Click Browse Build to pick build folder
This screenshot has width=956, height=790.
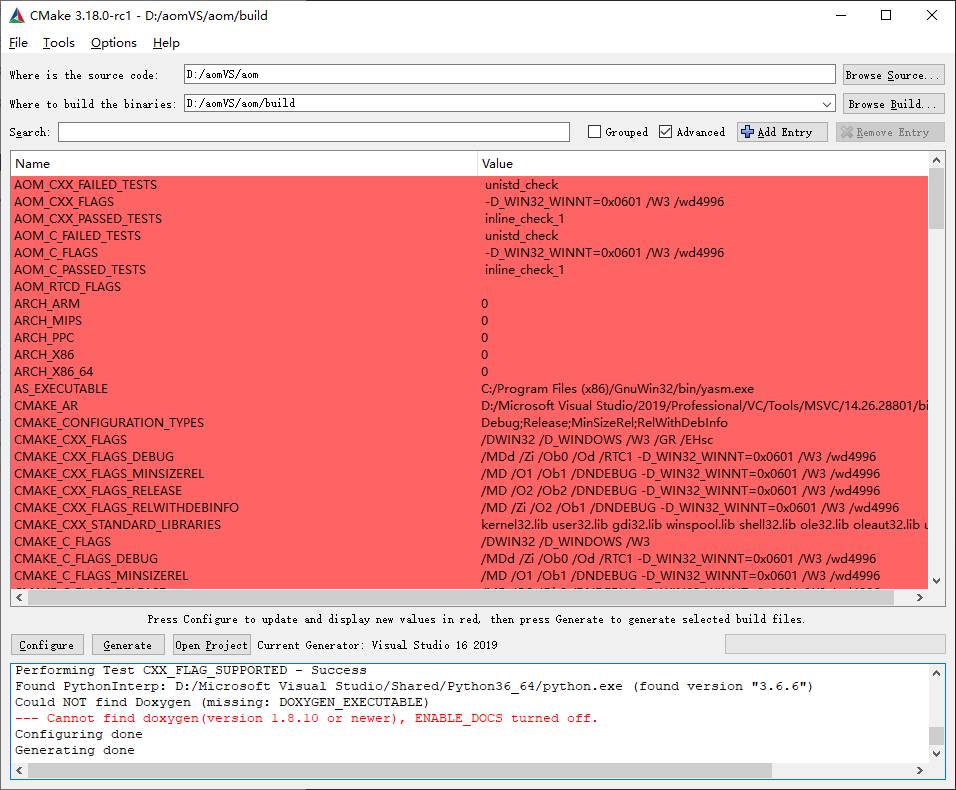(893, 103)
